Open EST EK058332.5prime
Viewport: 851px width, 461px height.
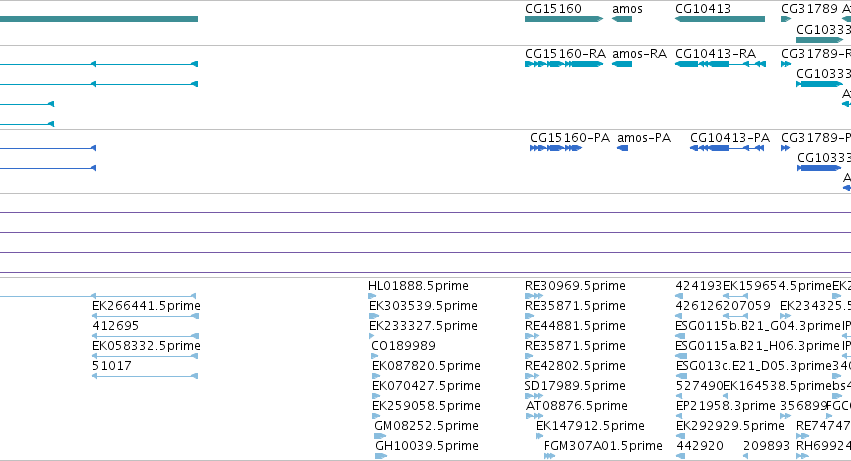146,346
